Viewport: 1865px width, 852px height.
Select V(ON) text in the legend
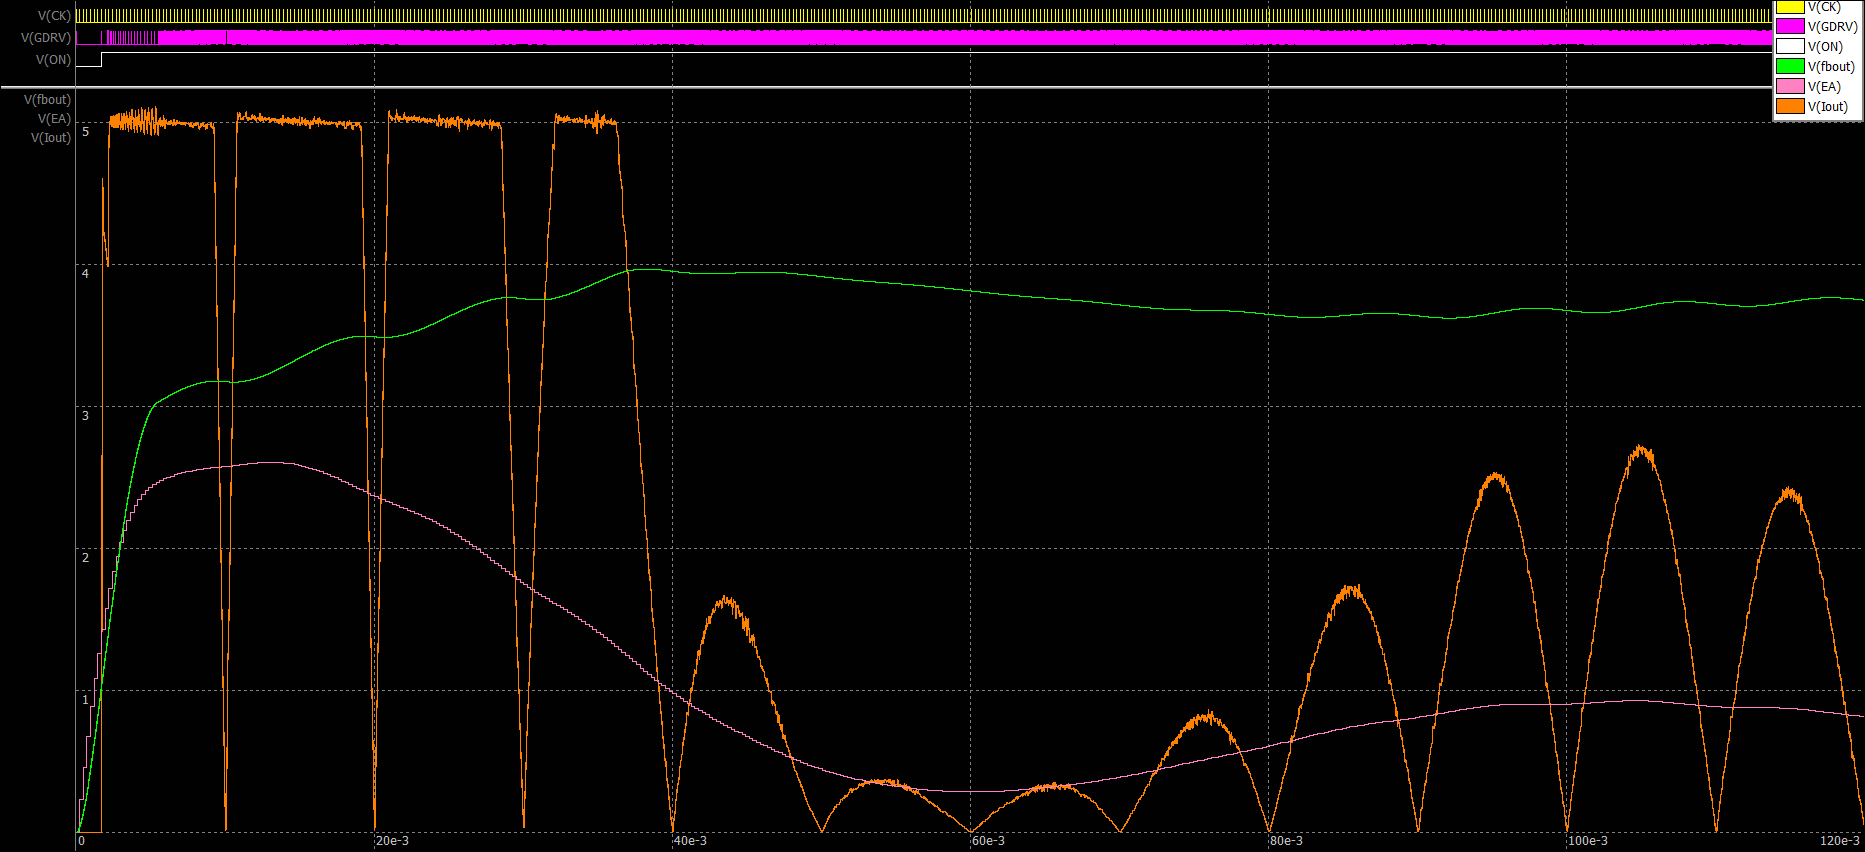[x=1825, y=47]
